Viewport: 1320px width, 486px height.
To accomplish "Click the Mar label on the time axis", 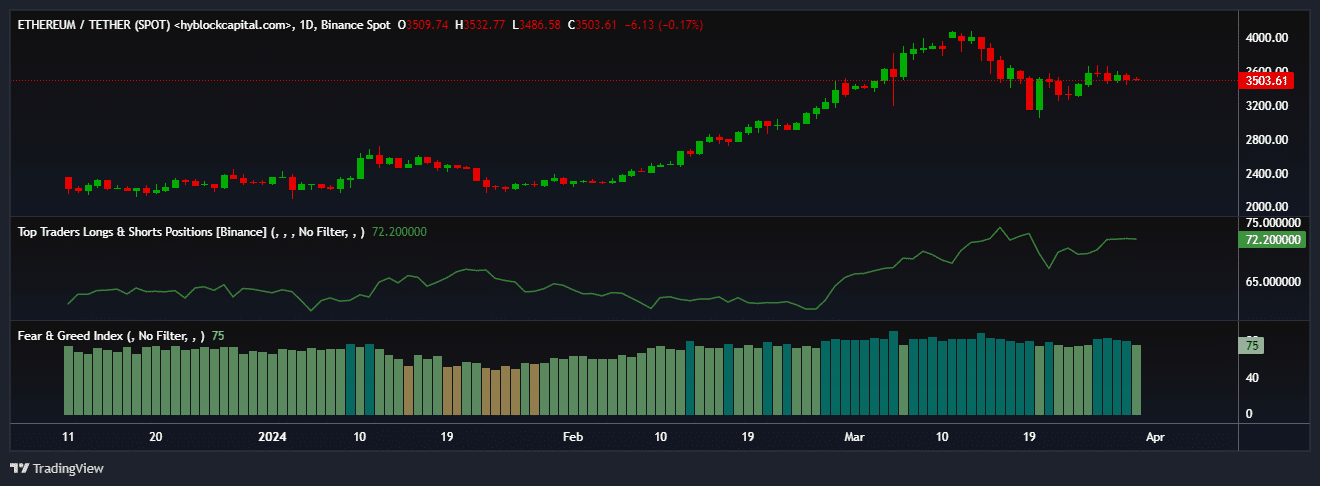I will [855, 437].
